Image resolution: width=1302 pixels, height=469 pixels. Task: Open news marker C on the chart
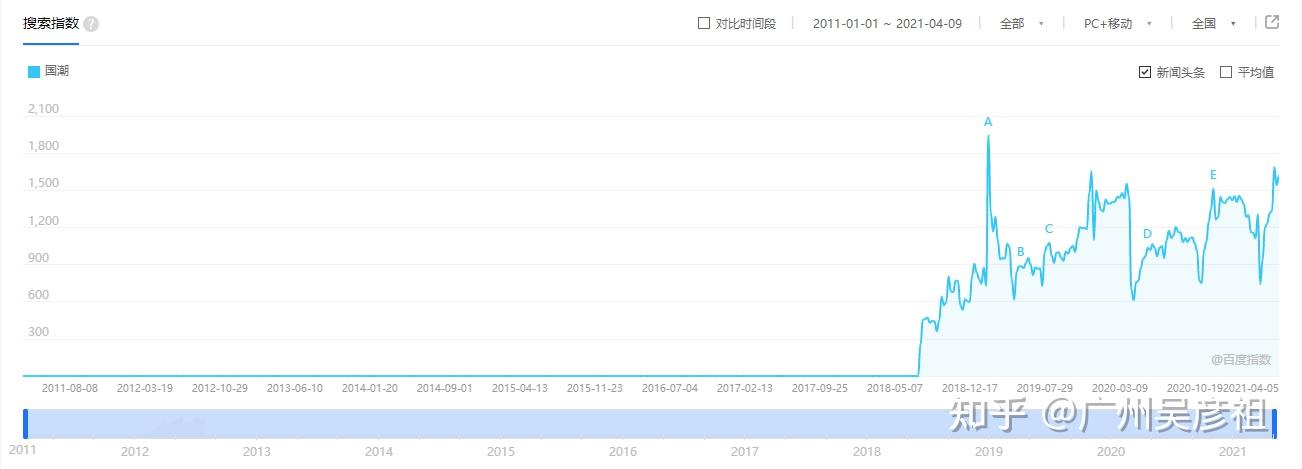1049,229
